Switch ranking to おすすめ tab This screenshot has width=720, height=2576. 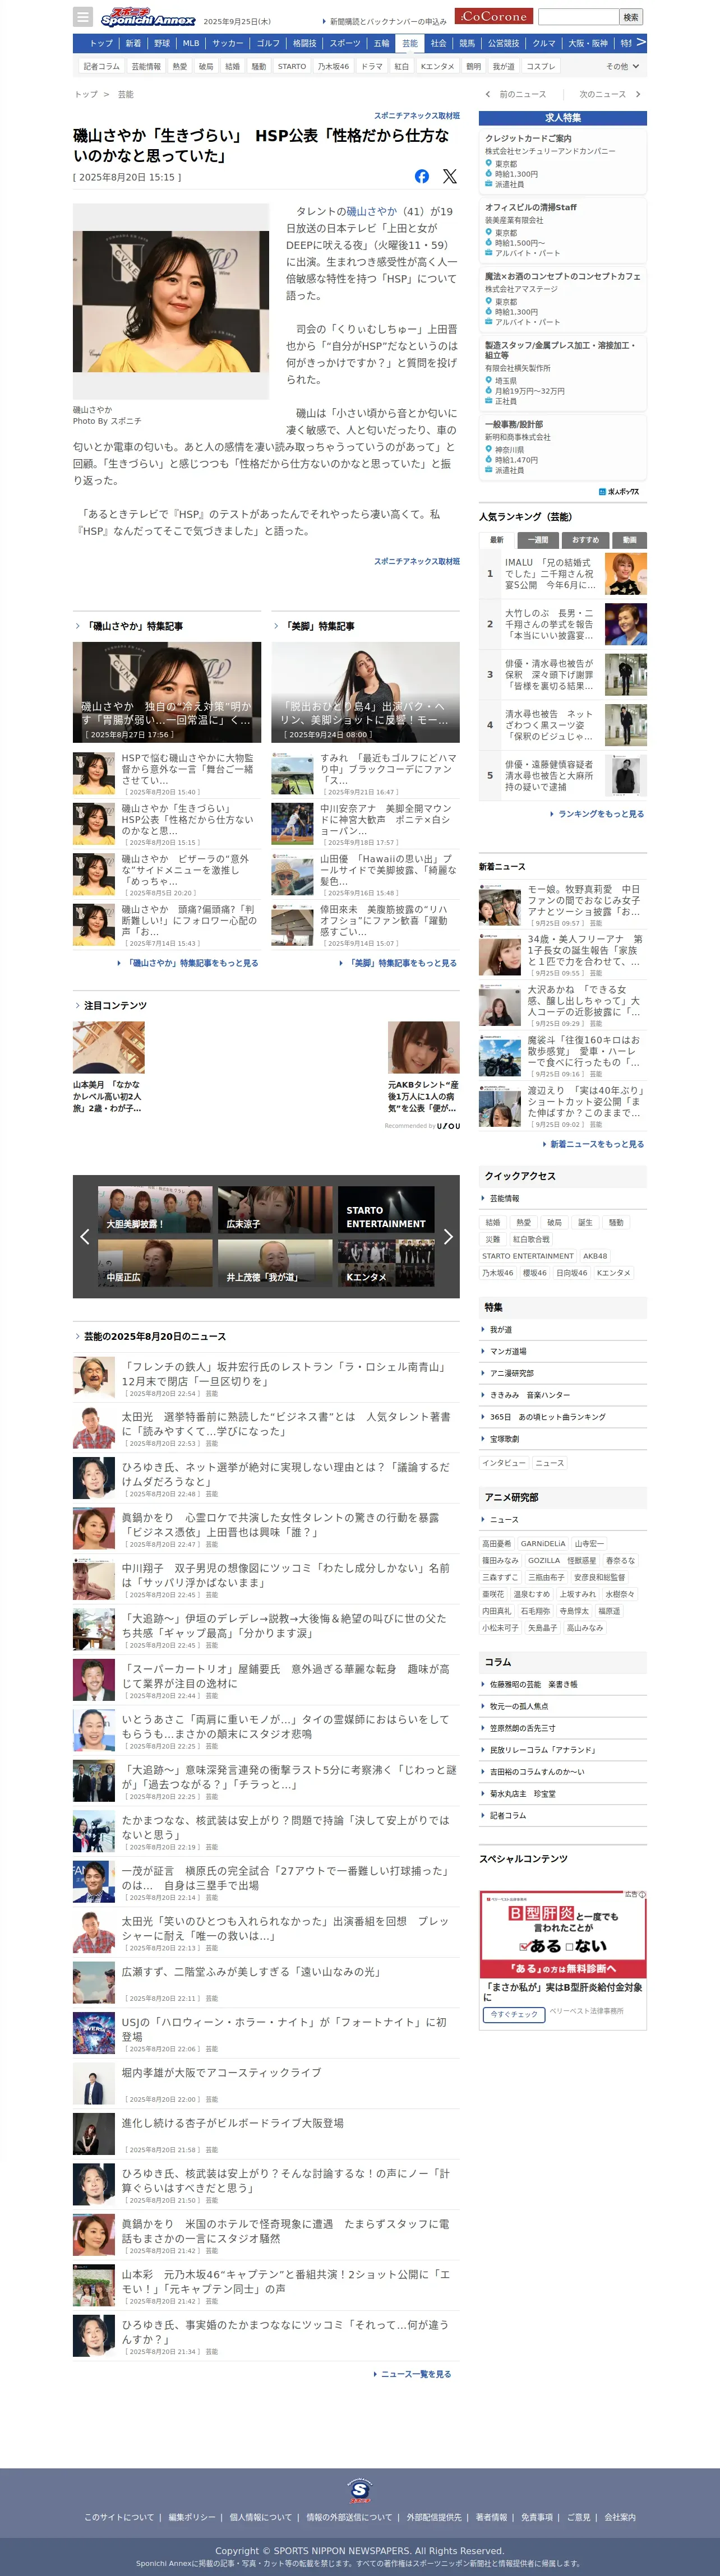pyautogui.click(x=585, y=540)
